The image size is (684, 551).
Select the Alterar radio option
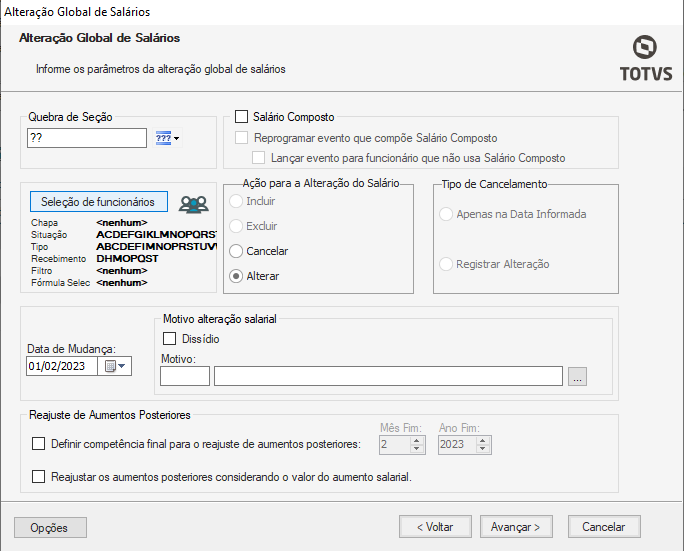(237, 276)
